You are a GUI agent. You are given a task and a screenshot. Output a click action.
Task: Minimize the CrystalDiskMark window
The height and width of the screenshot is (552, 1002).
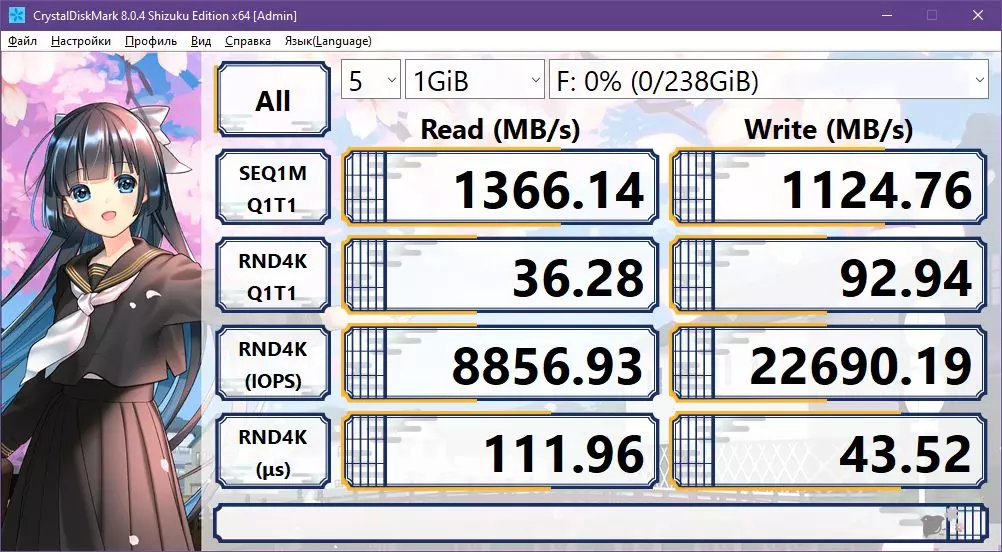886,15
